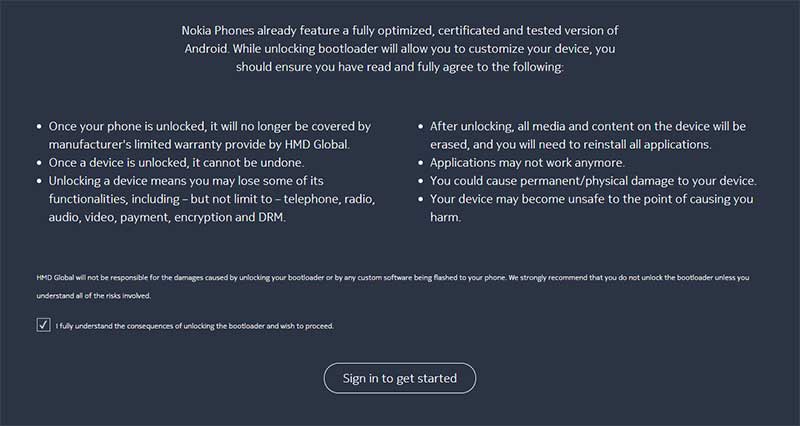Click bullet marker beside 'Your device may become unsafe'
The width and height of the screenshot is (800, 426).
[420, 199]
